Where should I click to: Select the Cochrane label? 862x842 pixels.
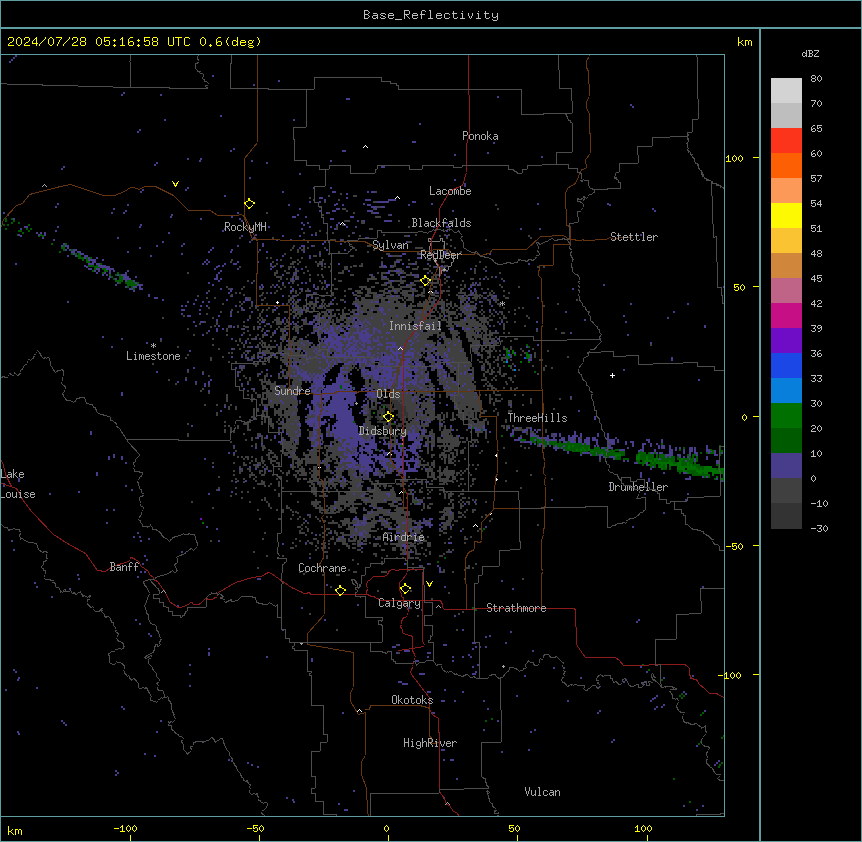[322, 568]
